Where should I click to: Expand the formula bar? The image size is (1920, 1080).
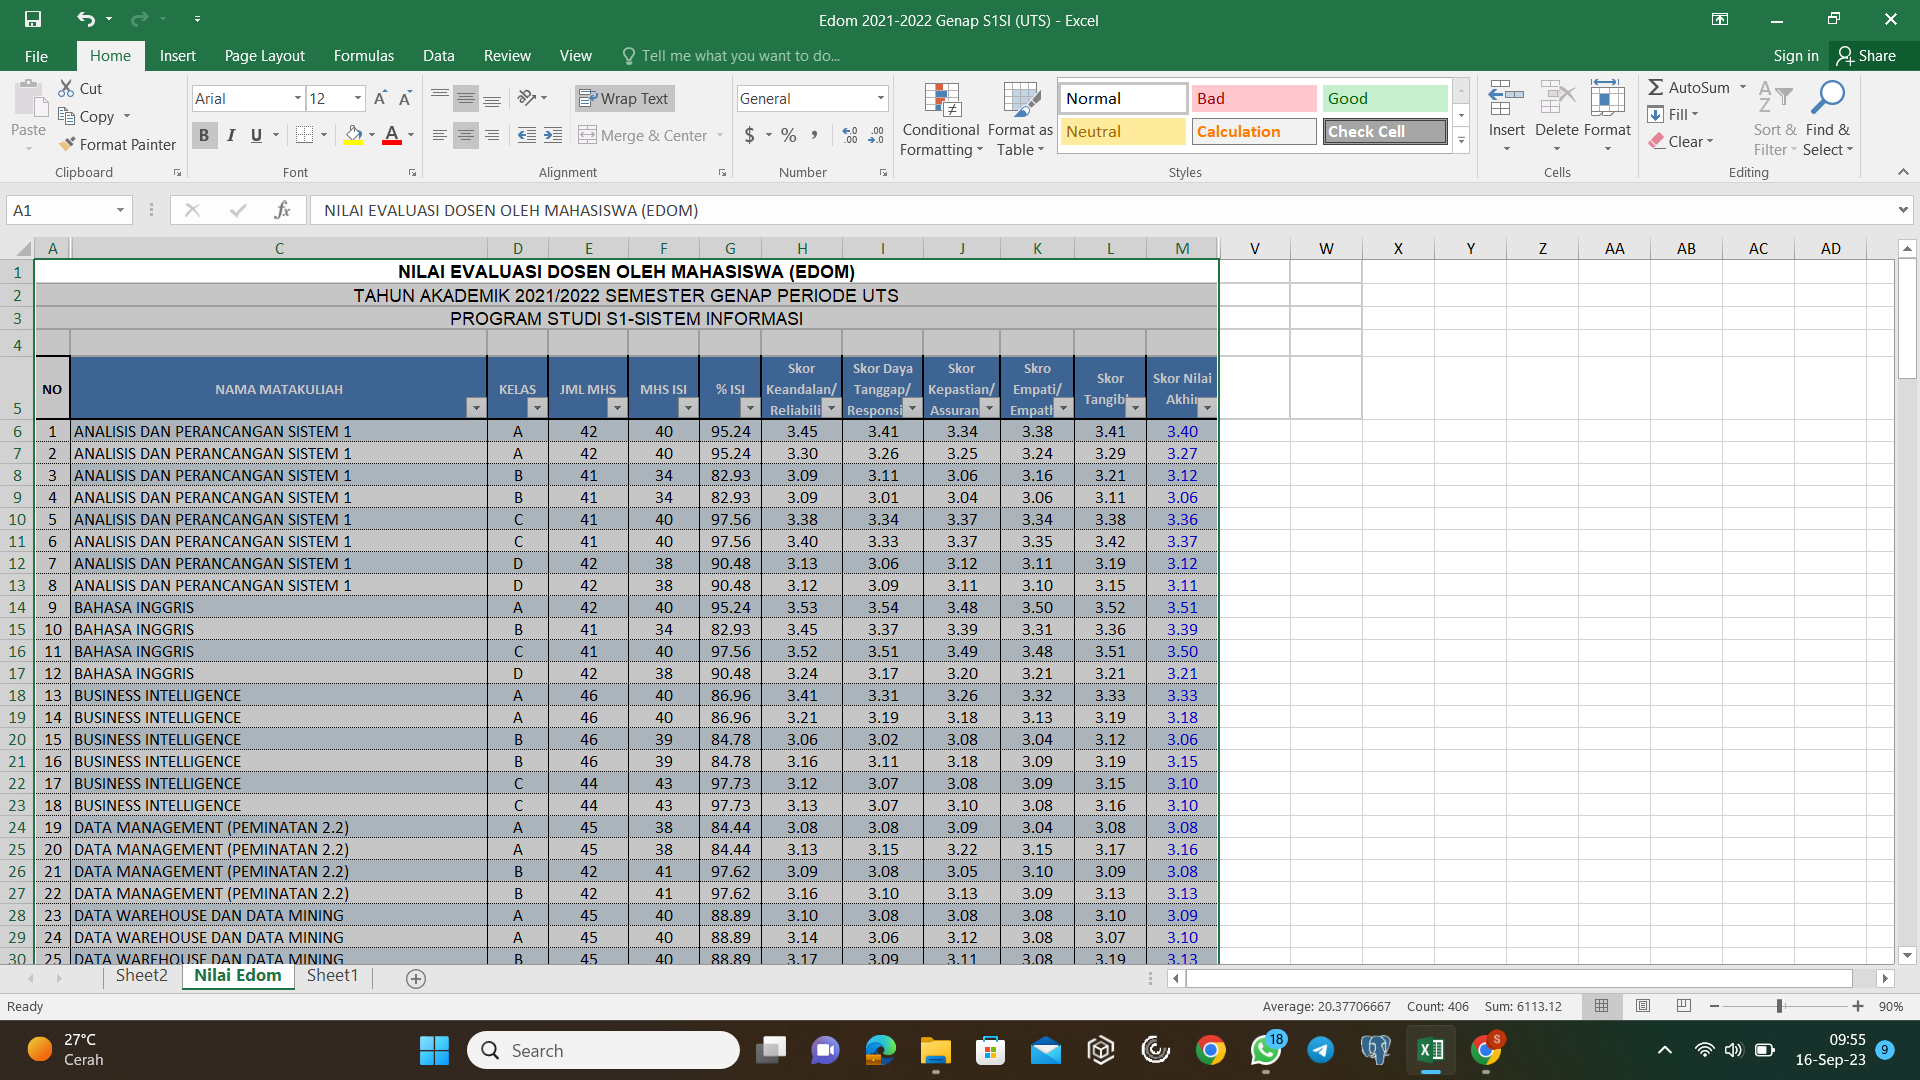(1902, 210)
